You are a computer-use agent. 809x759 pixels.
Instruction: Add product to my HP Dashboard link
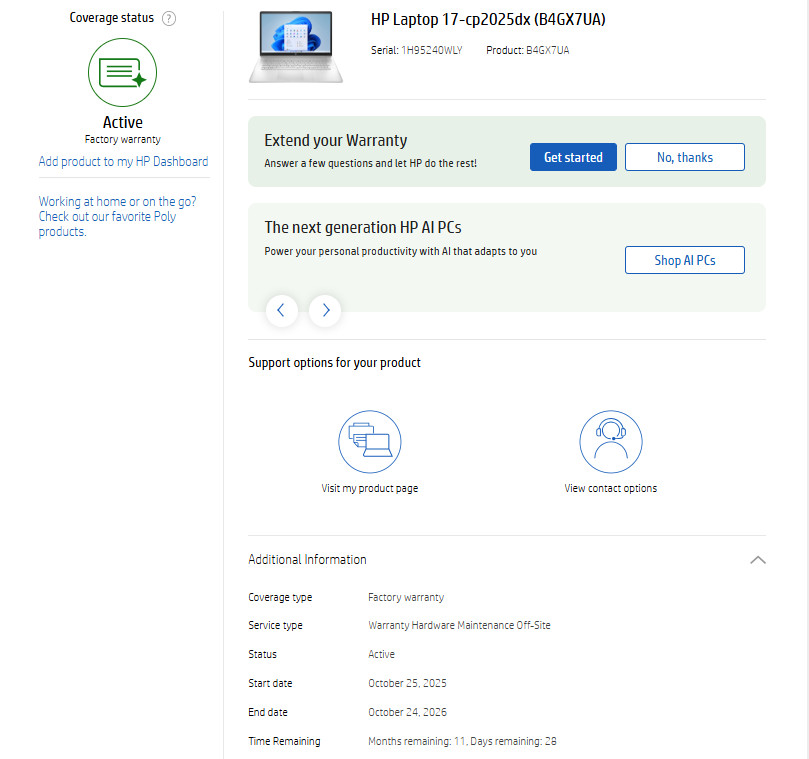point(123,162)
